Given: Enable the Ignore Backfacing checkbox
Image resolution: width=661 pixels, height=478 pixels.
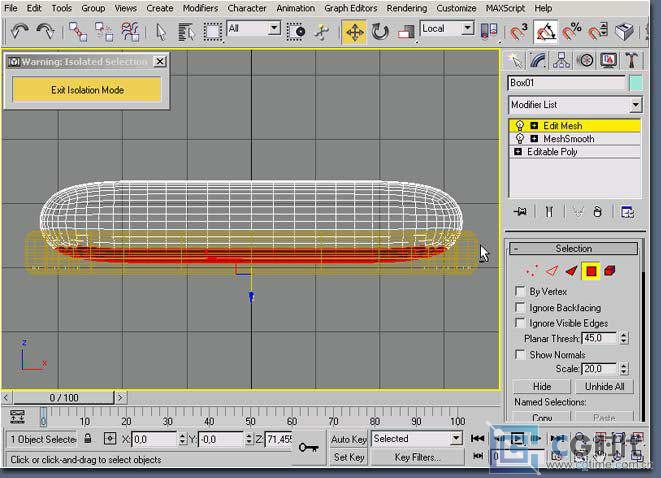Looking at the screenshot, I should (x=520, y=307).
